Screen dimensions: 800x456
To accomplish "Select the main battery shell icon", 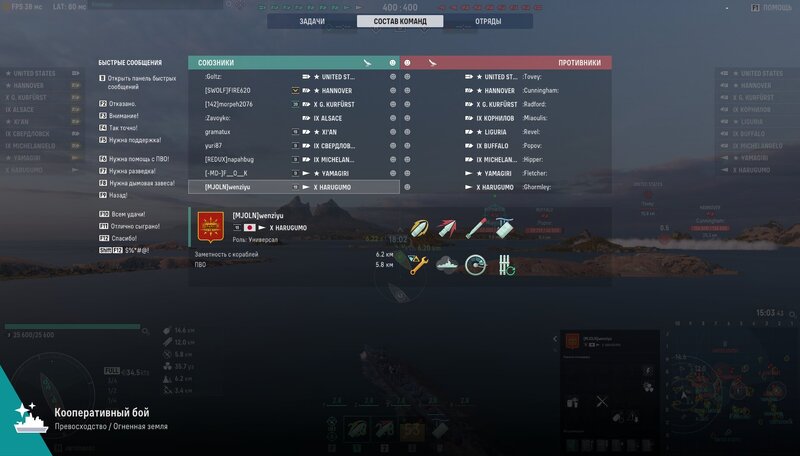I will pyautogui.click(x=419, y=229).
